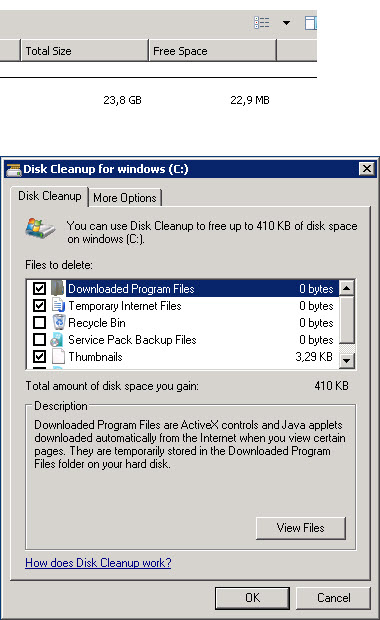Sort by the Total Size column header

[x=85, y=51]
